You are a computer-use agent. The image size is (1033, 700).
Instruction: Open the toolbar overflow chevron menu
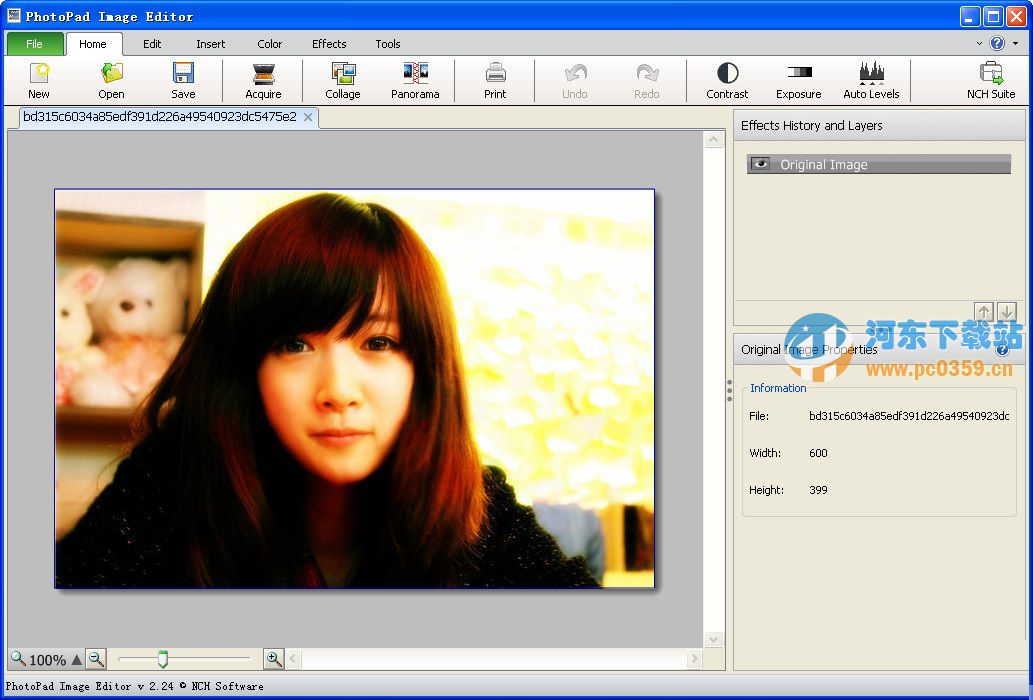(982, 44)
